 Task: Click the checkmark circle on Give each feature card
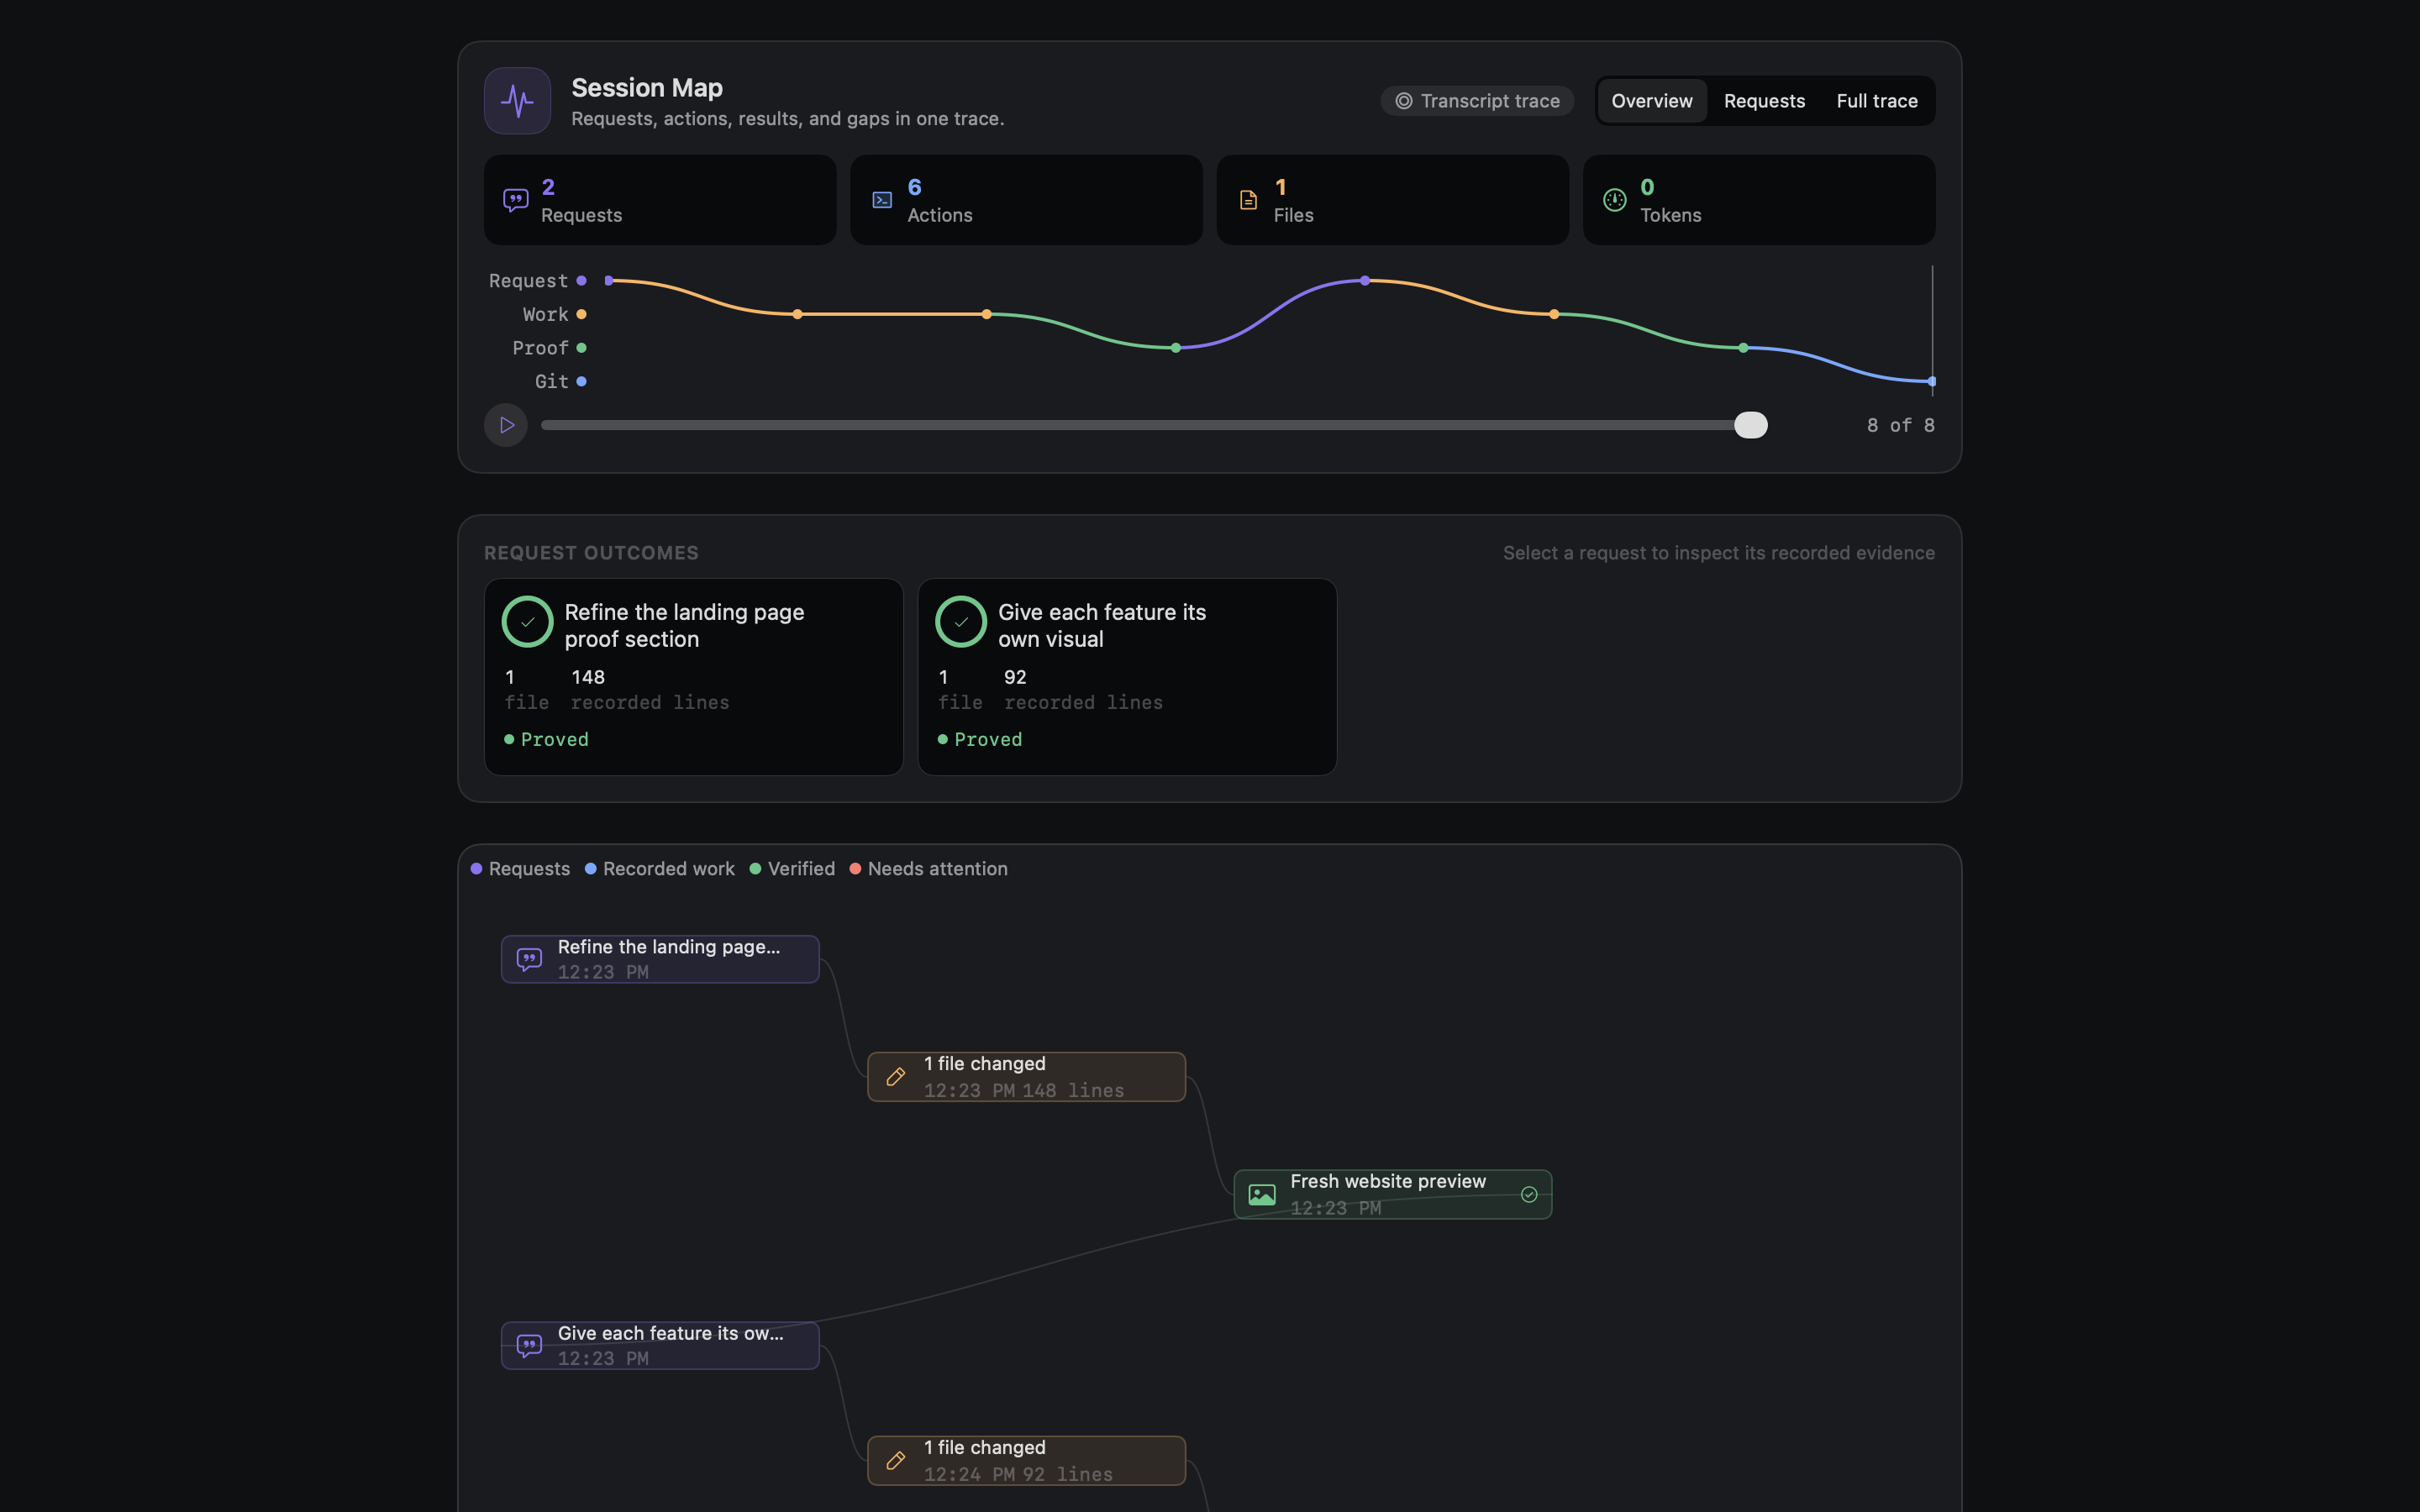click(x=961, y=622)
